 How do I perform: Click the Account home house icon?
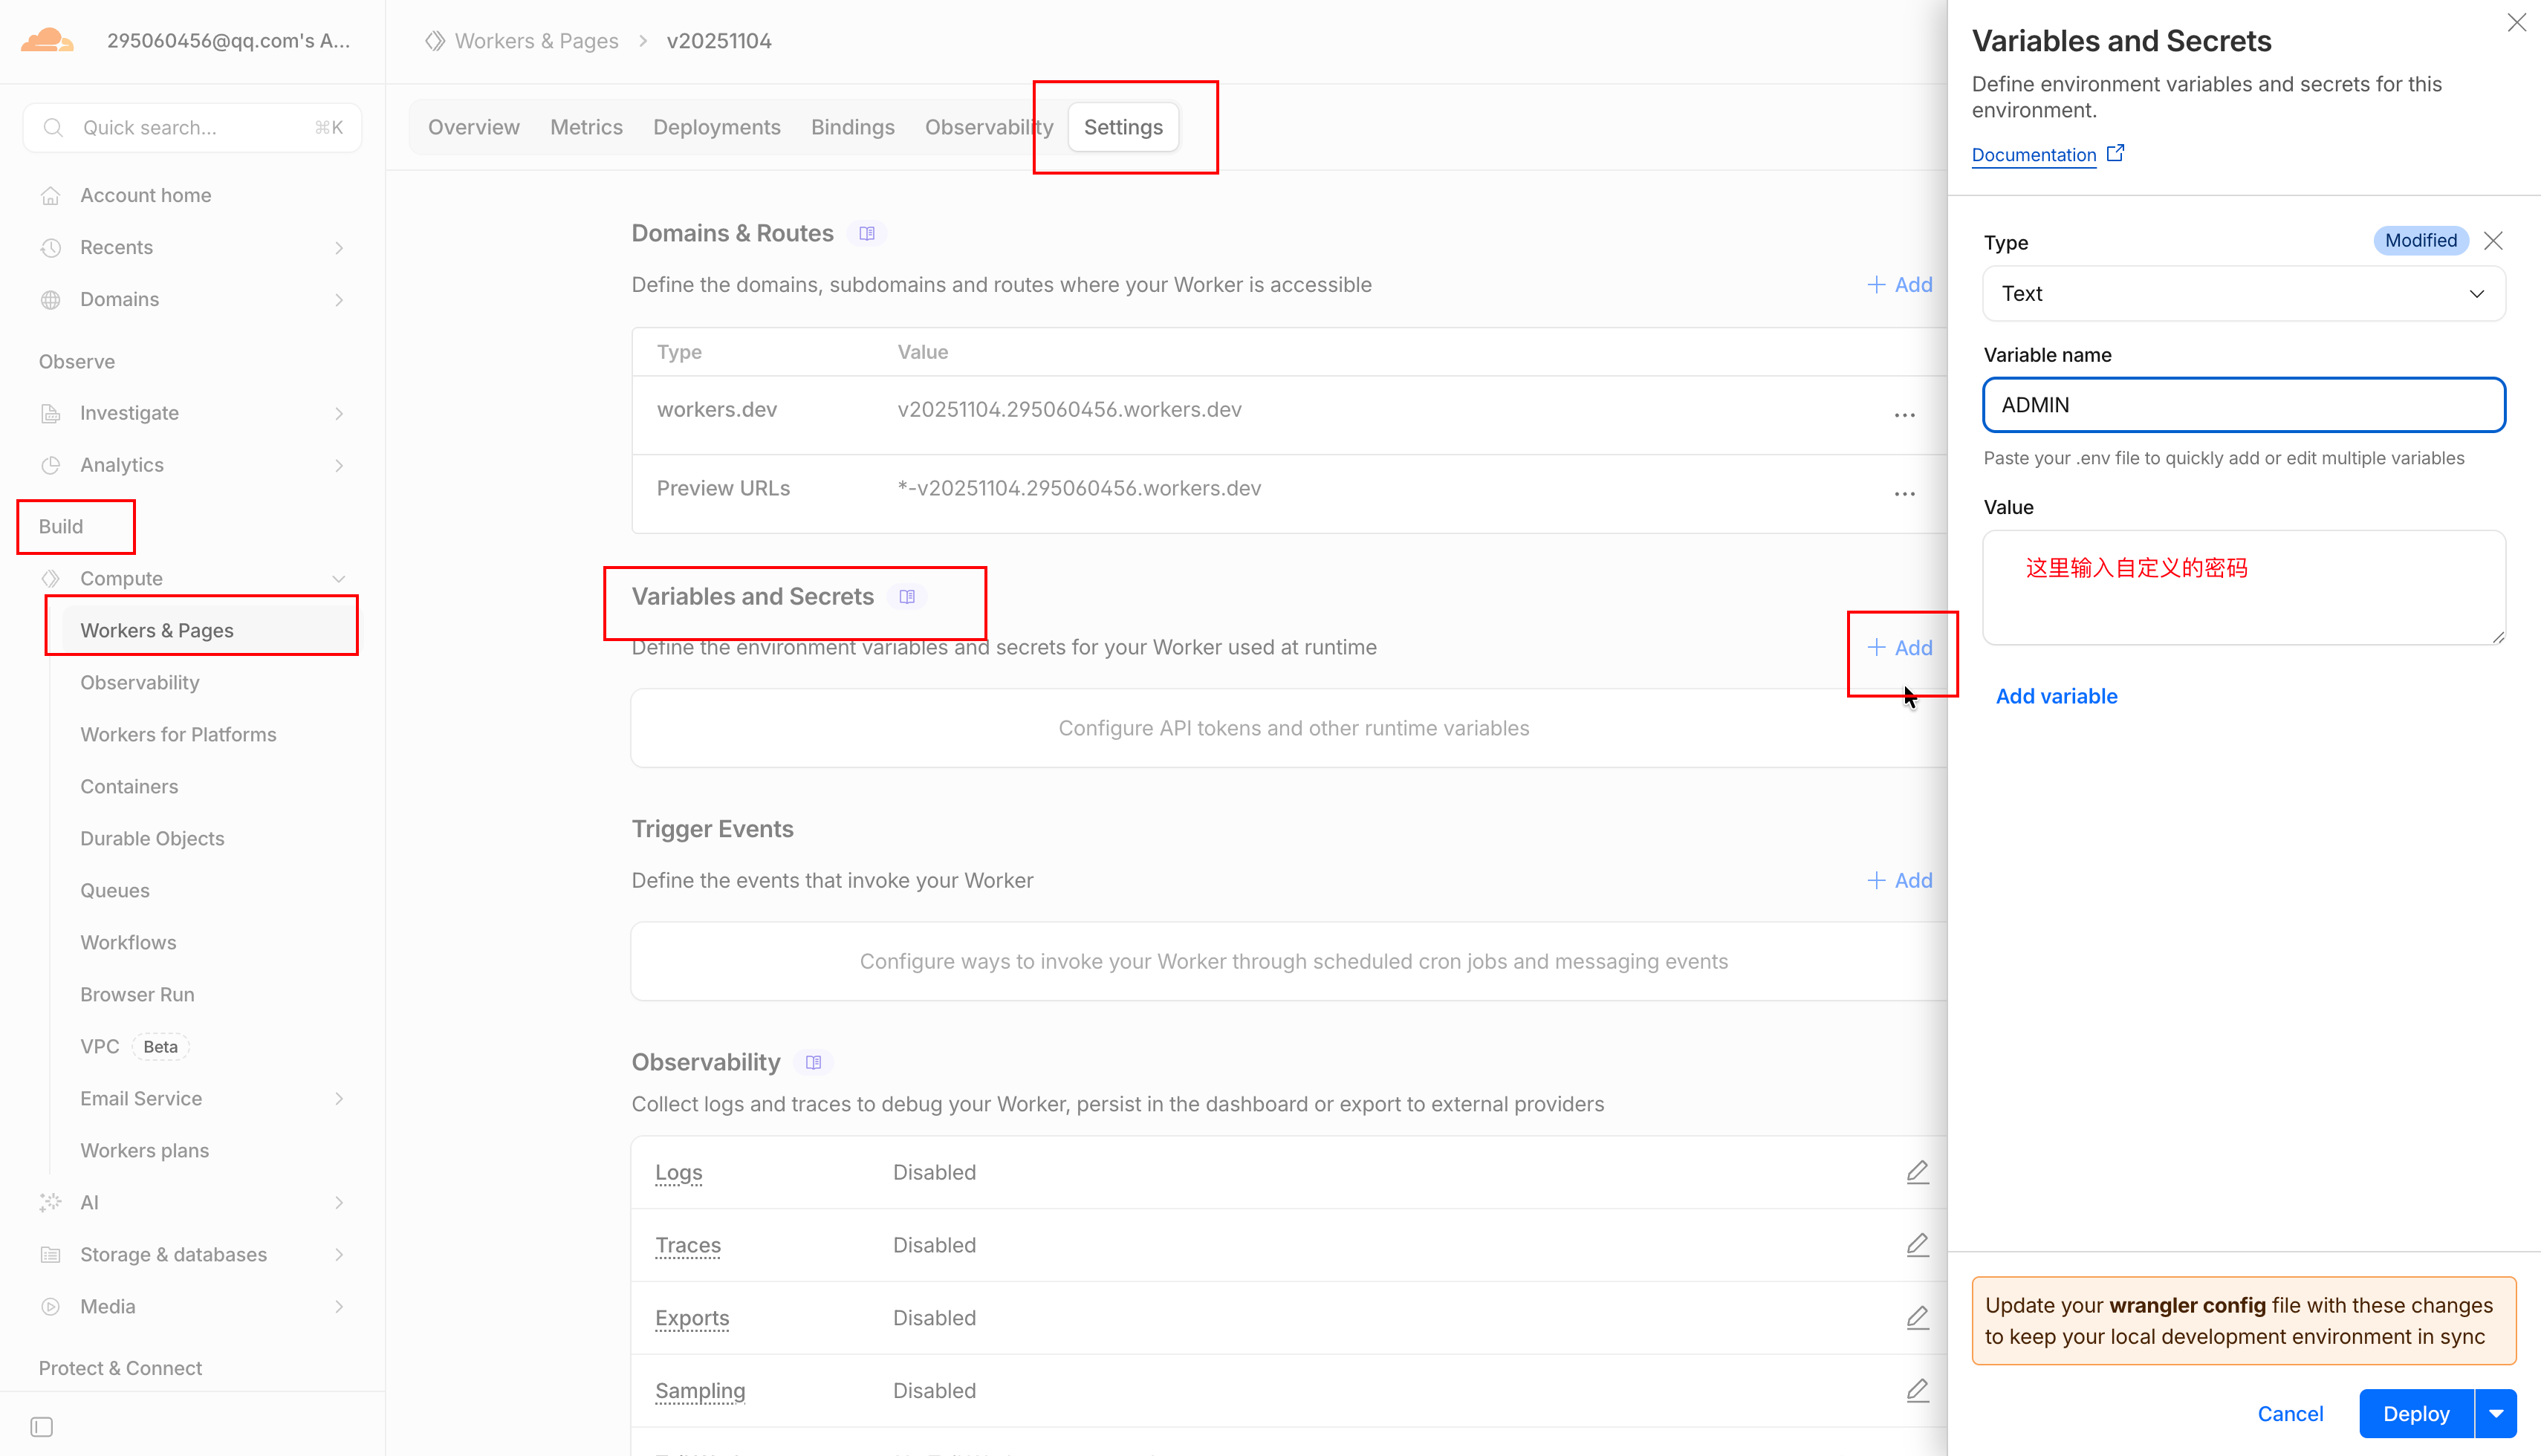[51, 196]
